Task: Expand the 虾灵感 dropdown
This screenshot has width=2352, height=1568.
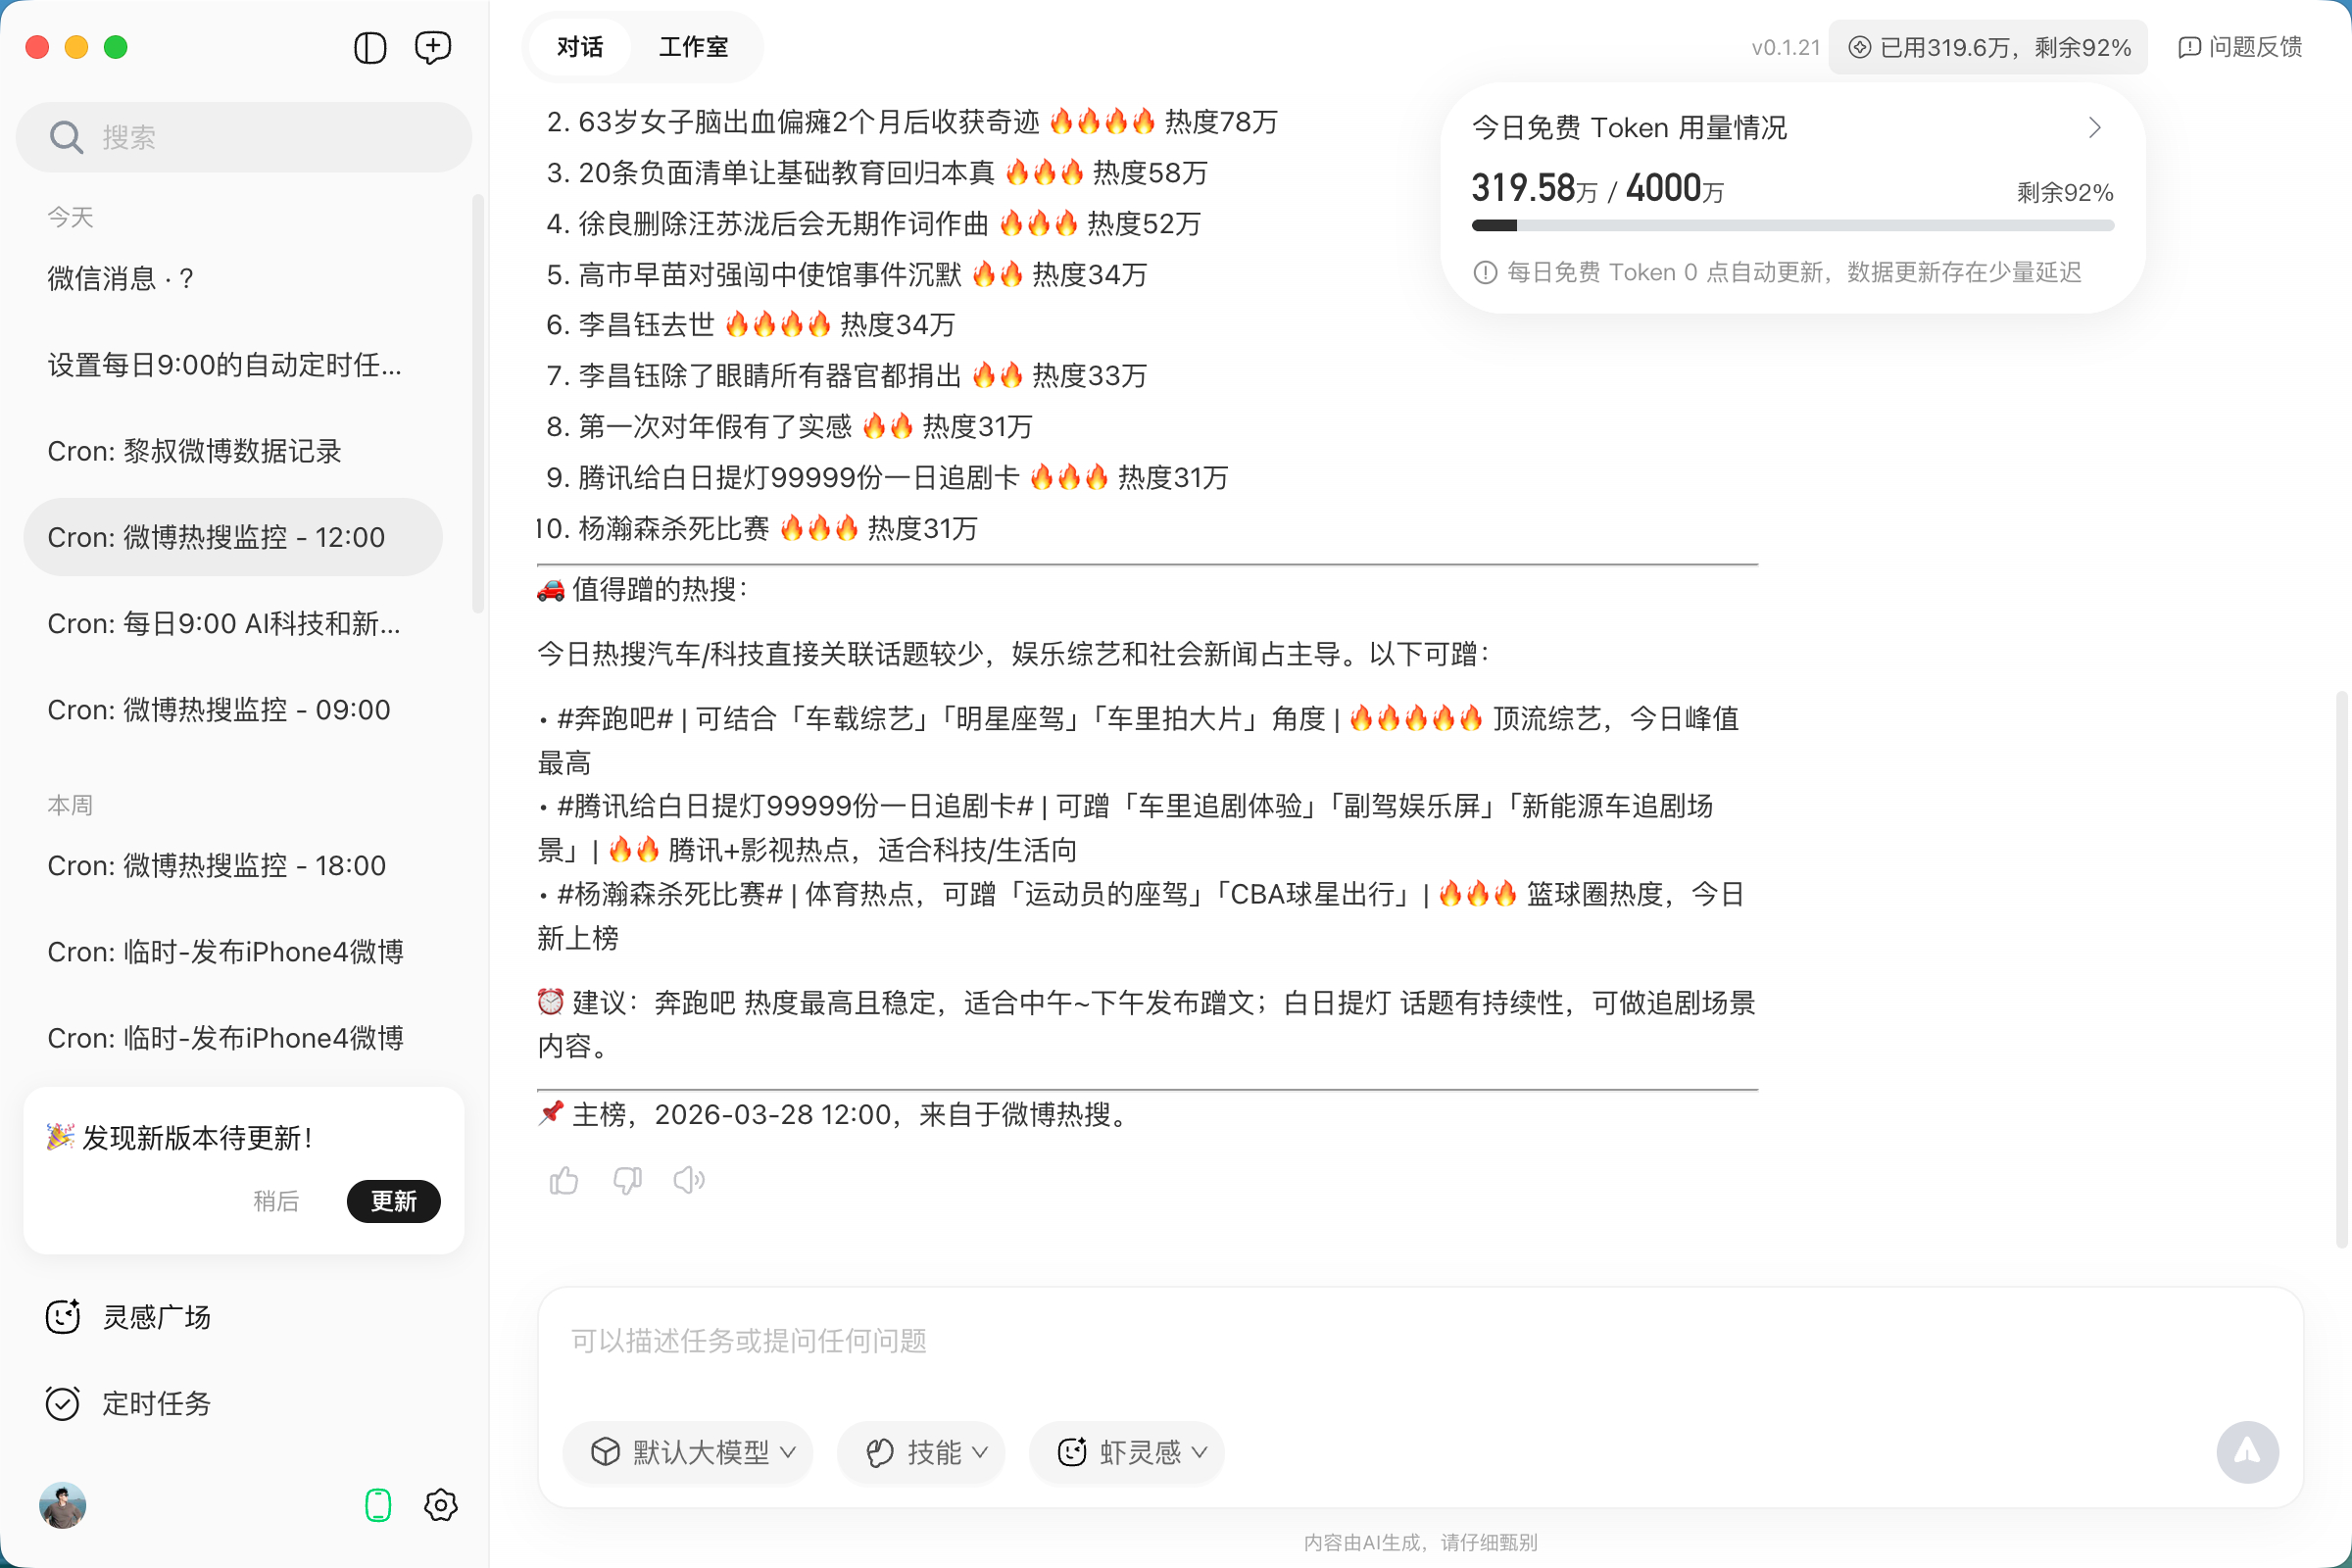Action: click(1126, 1453)
